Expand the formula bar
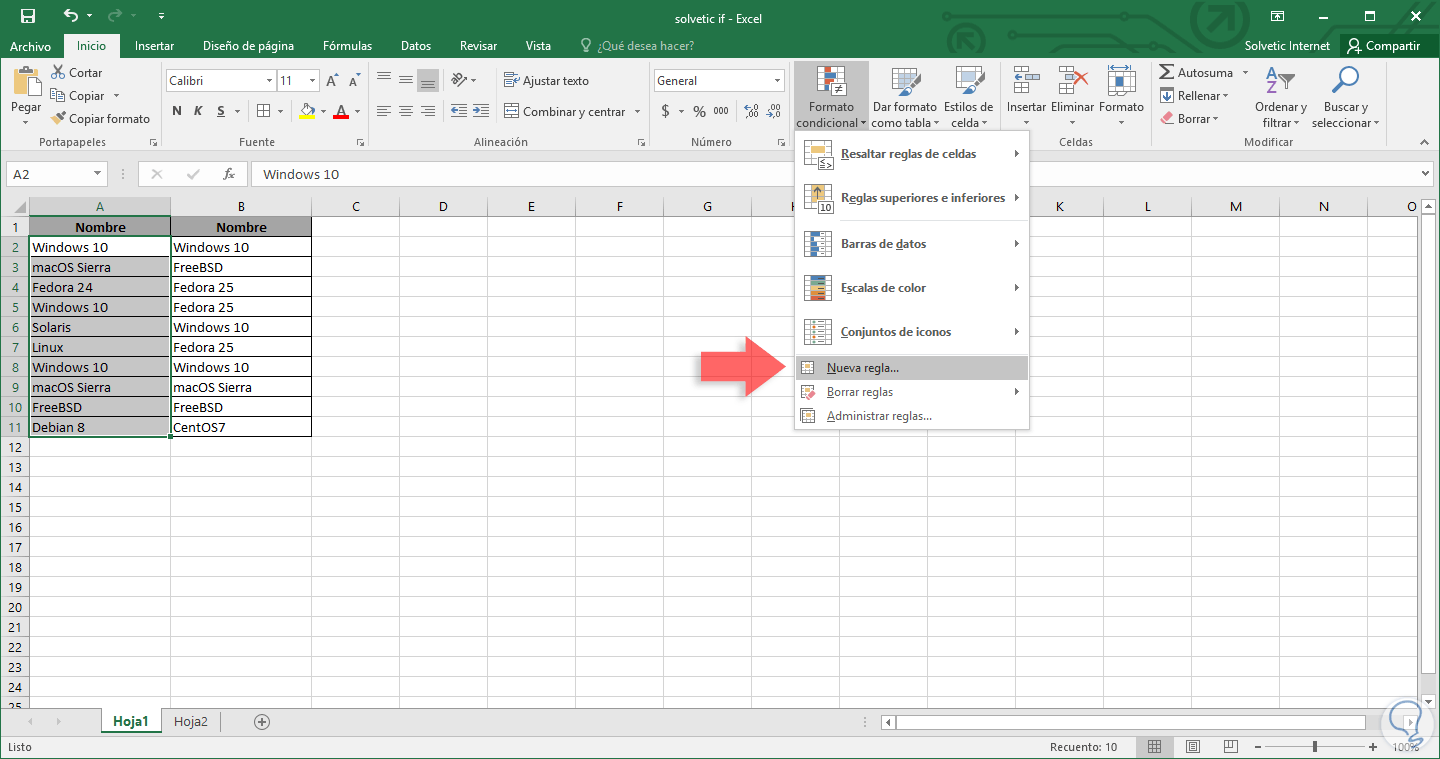 coord(1426,174)
